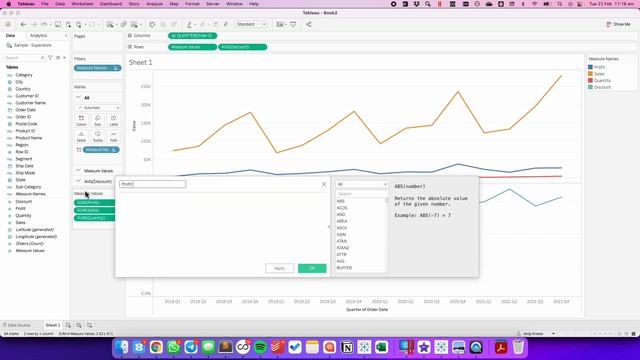The image size is (640, 360).
Task: Select the Measure Names pill in Filters
Action: pyautogui.click(x=98, y=68)
